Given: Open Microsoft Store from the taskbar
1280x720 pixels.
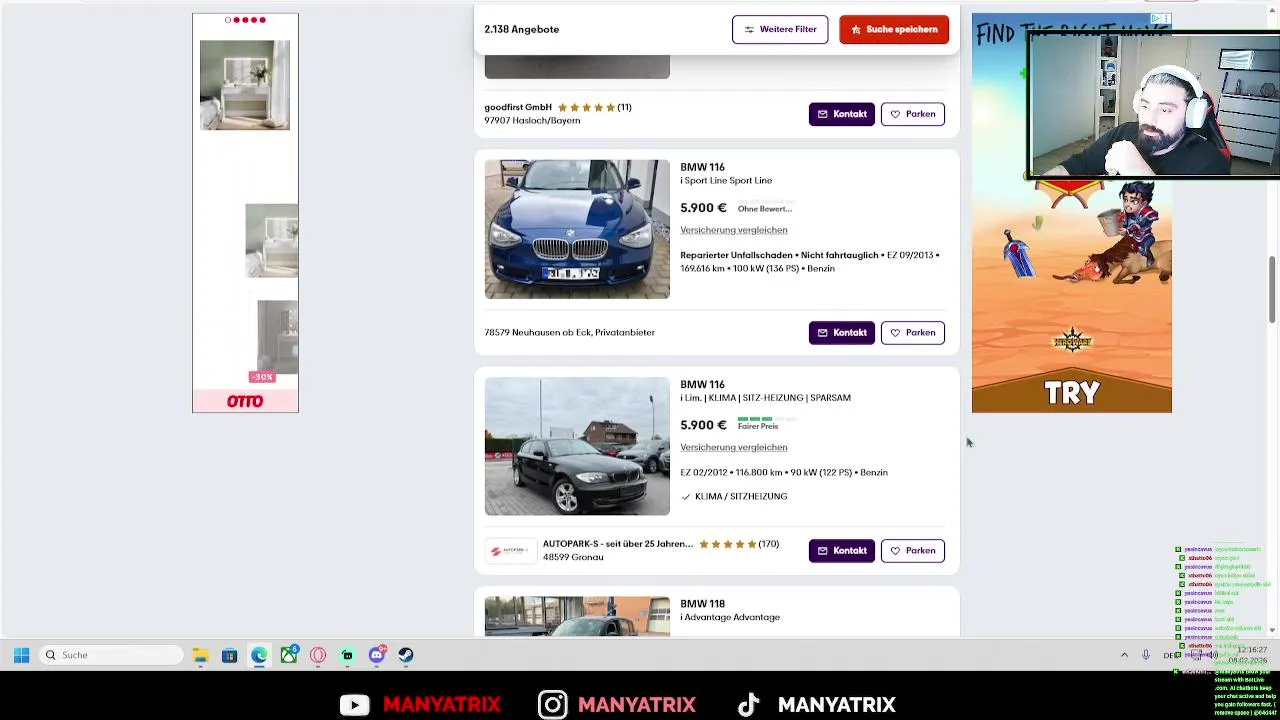Looking at the screenshot, I should pos(229,655).
